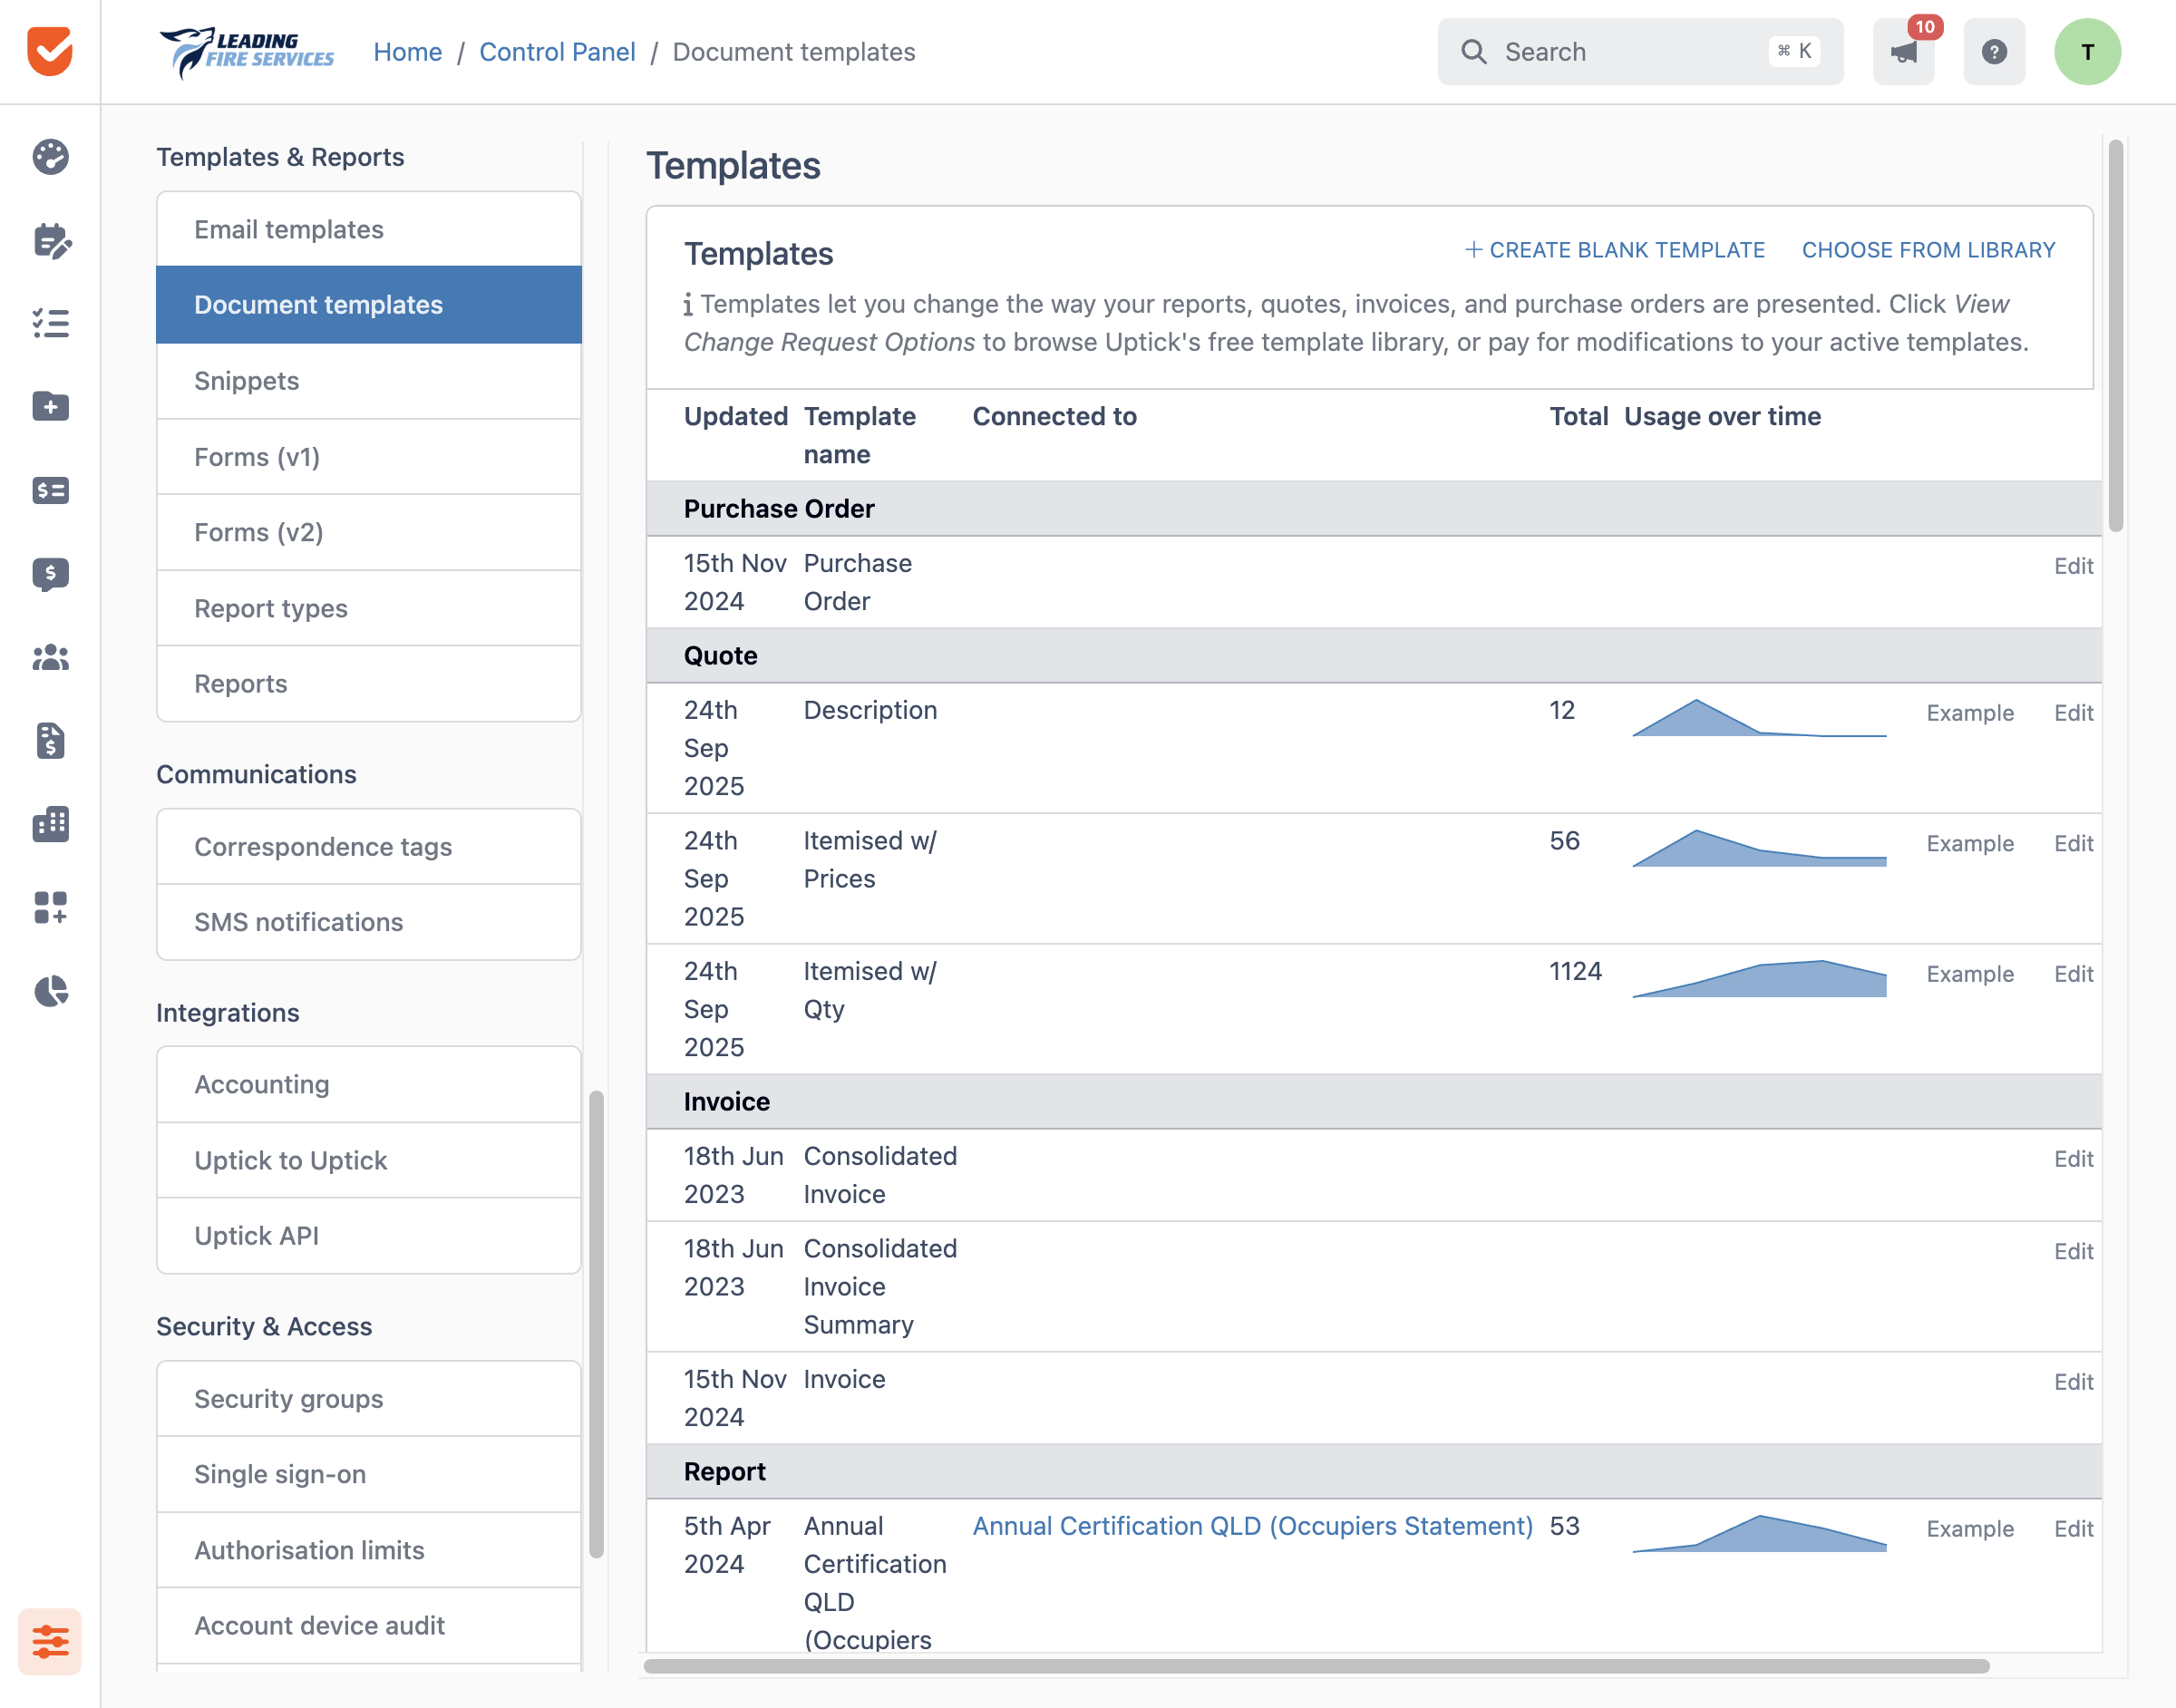Image resolution: width=2176 pixels, height=1708 pixels.
Task: Open Accounting integrations menu item
Action: click(369, 1084)
